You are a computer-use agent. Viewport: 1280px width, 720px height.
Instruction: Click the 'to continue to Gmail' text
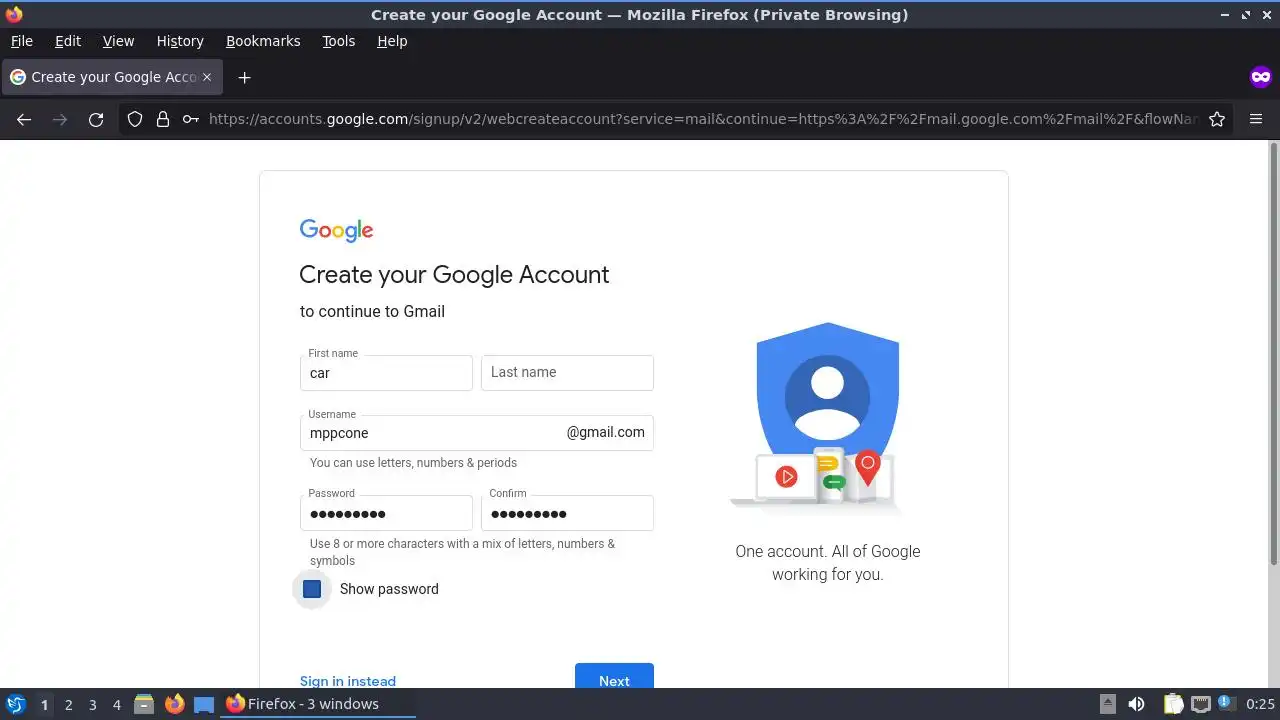pyautogui.click(x=372, y=311)
